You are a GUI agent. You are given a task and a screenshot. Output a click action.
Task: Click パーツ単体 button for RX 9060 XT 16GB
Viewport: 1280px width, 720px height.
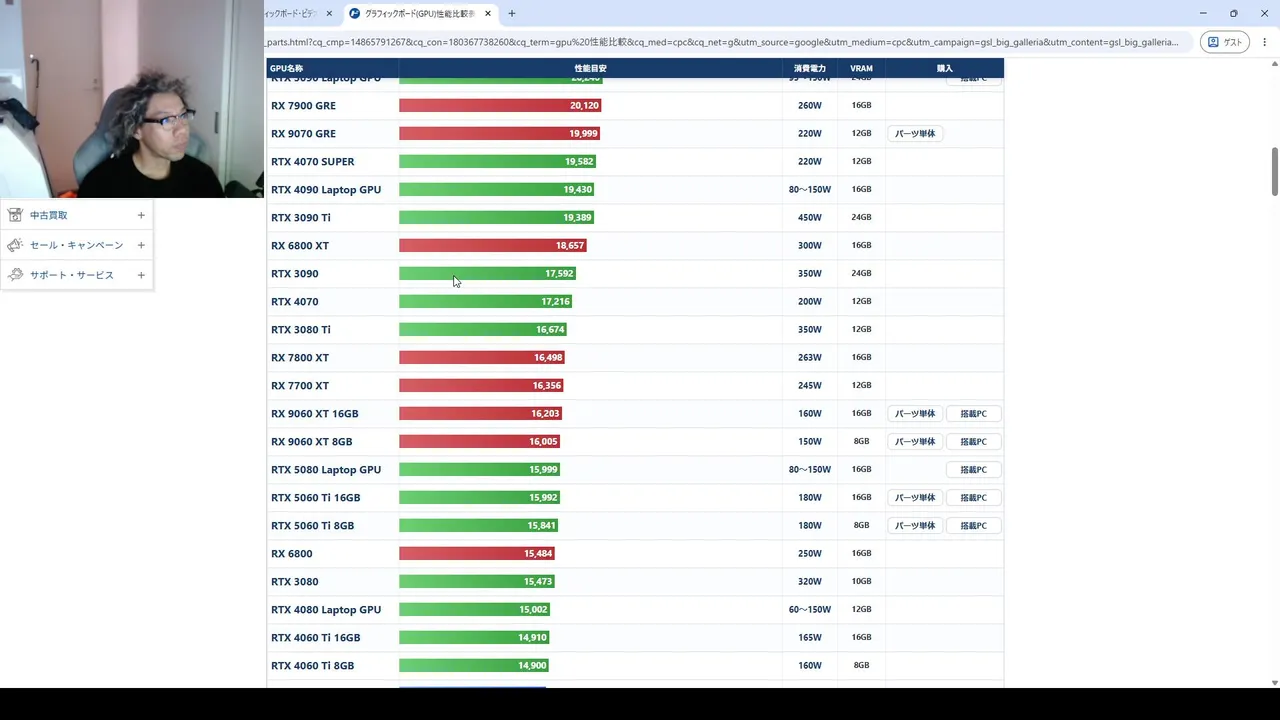[x=915, y=414]
